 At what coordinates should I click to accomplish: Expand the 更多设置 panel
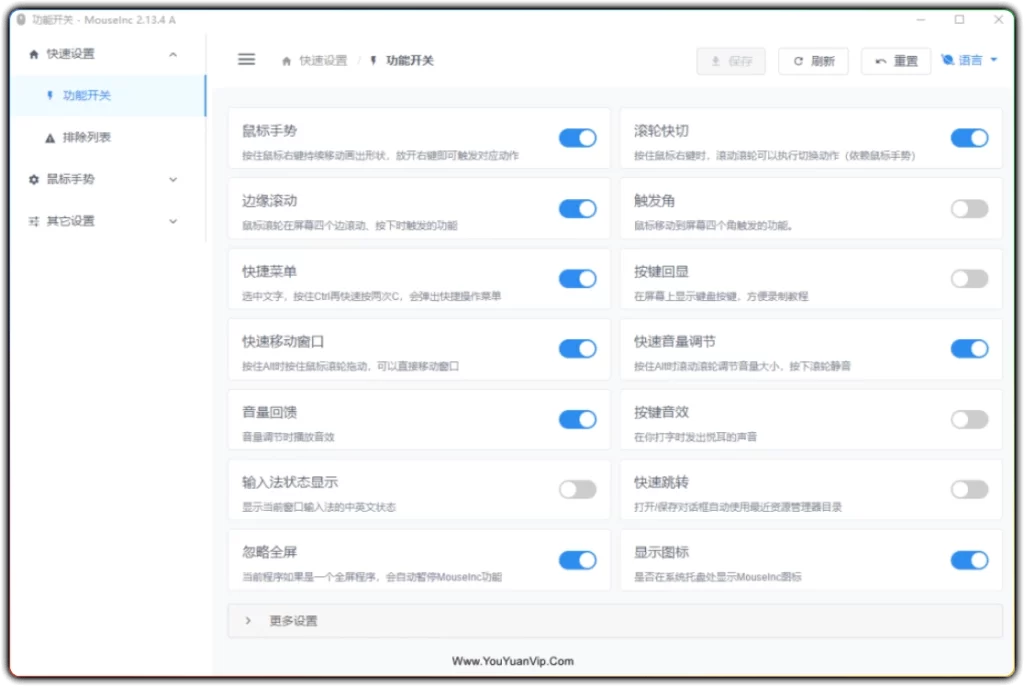[247, 620]
